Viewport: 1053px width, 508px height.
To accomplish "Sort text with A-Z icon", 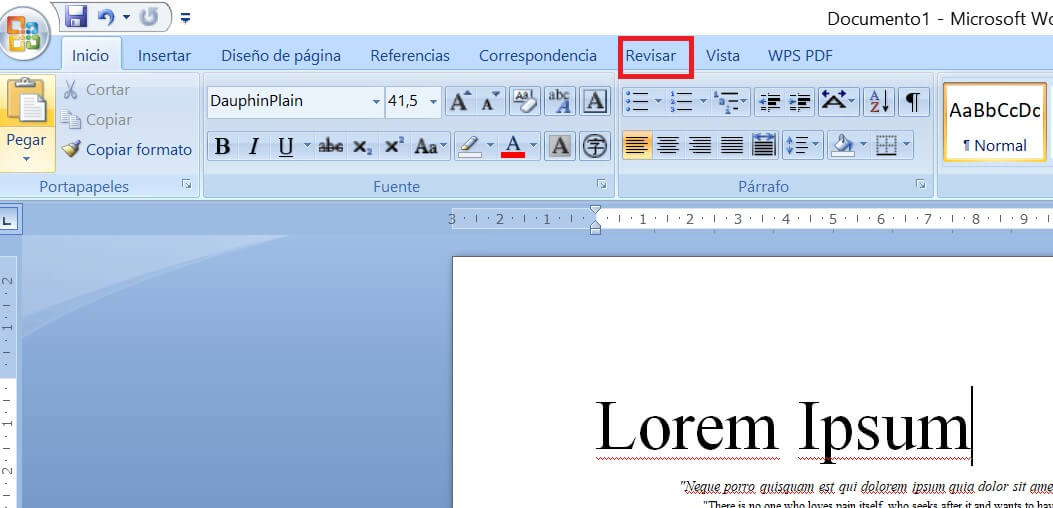I will [879, 101].
